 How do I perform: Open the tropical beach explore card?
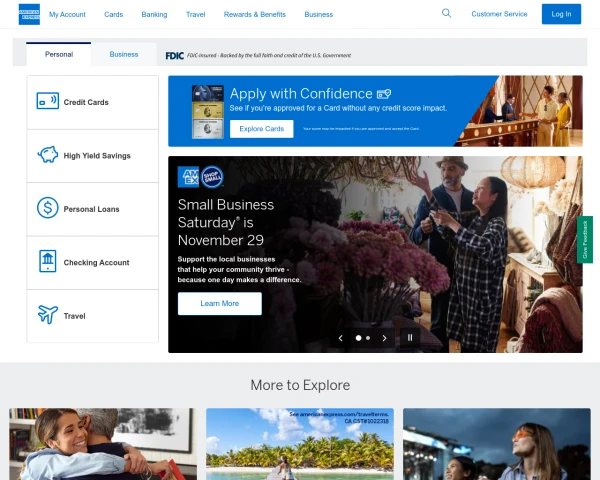[300, 444]
